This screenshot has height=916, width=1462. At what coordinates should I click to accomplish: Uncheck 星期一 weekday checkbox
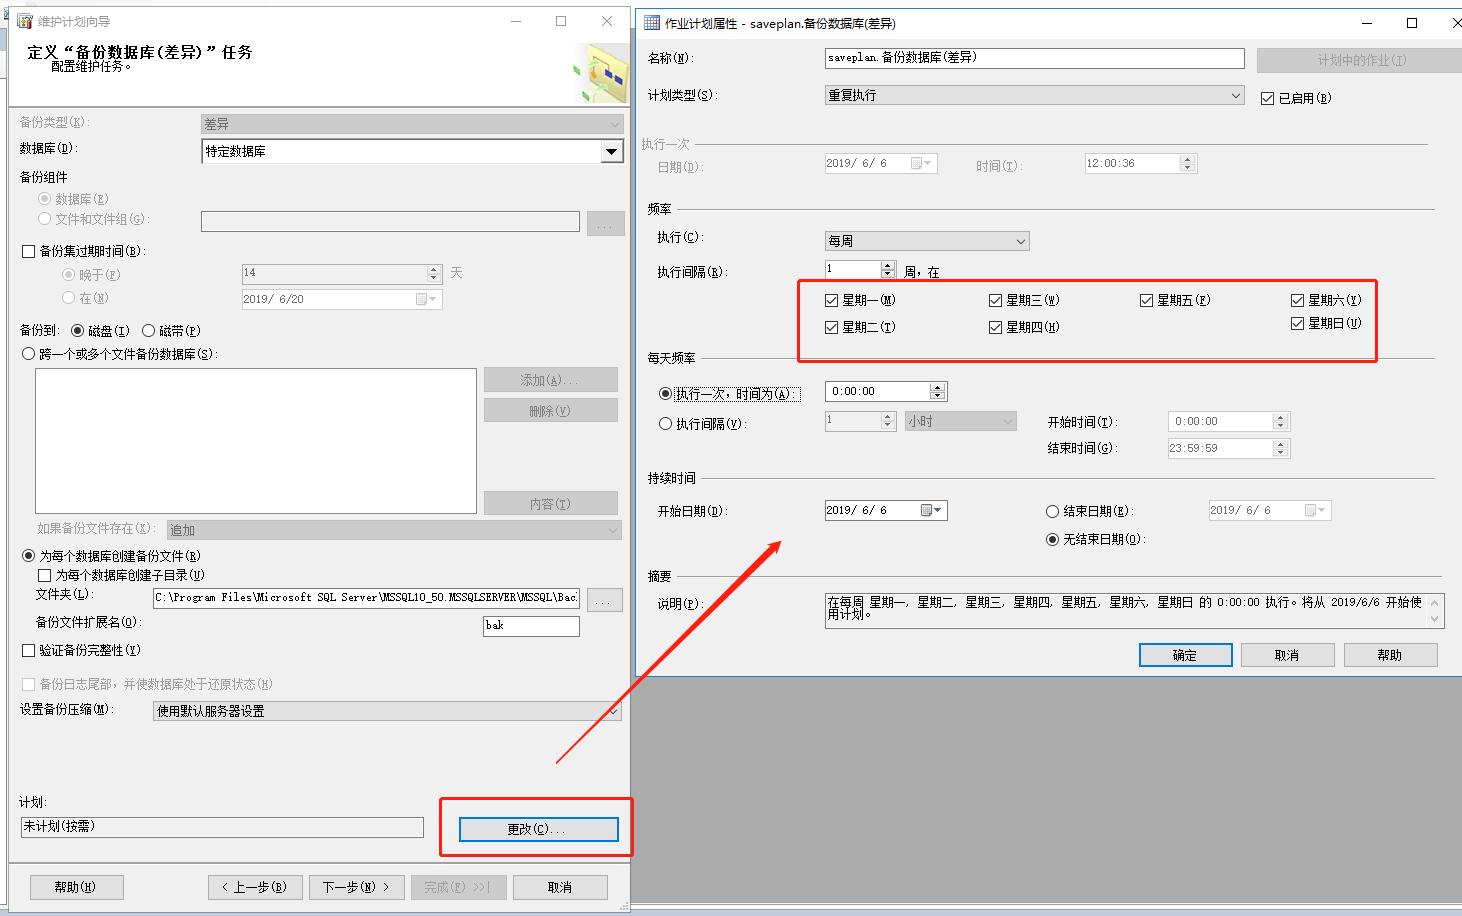832,300
